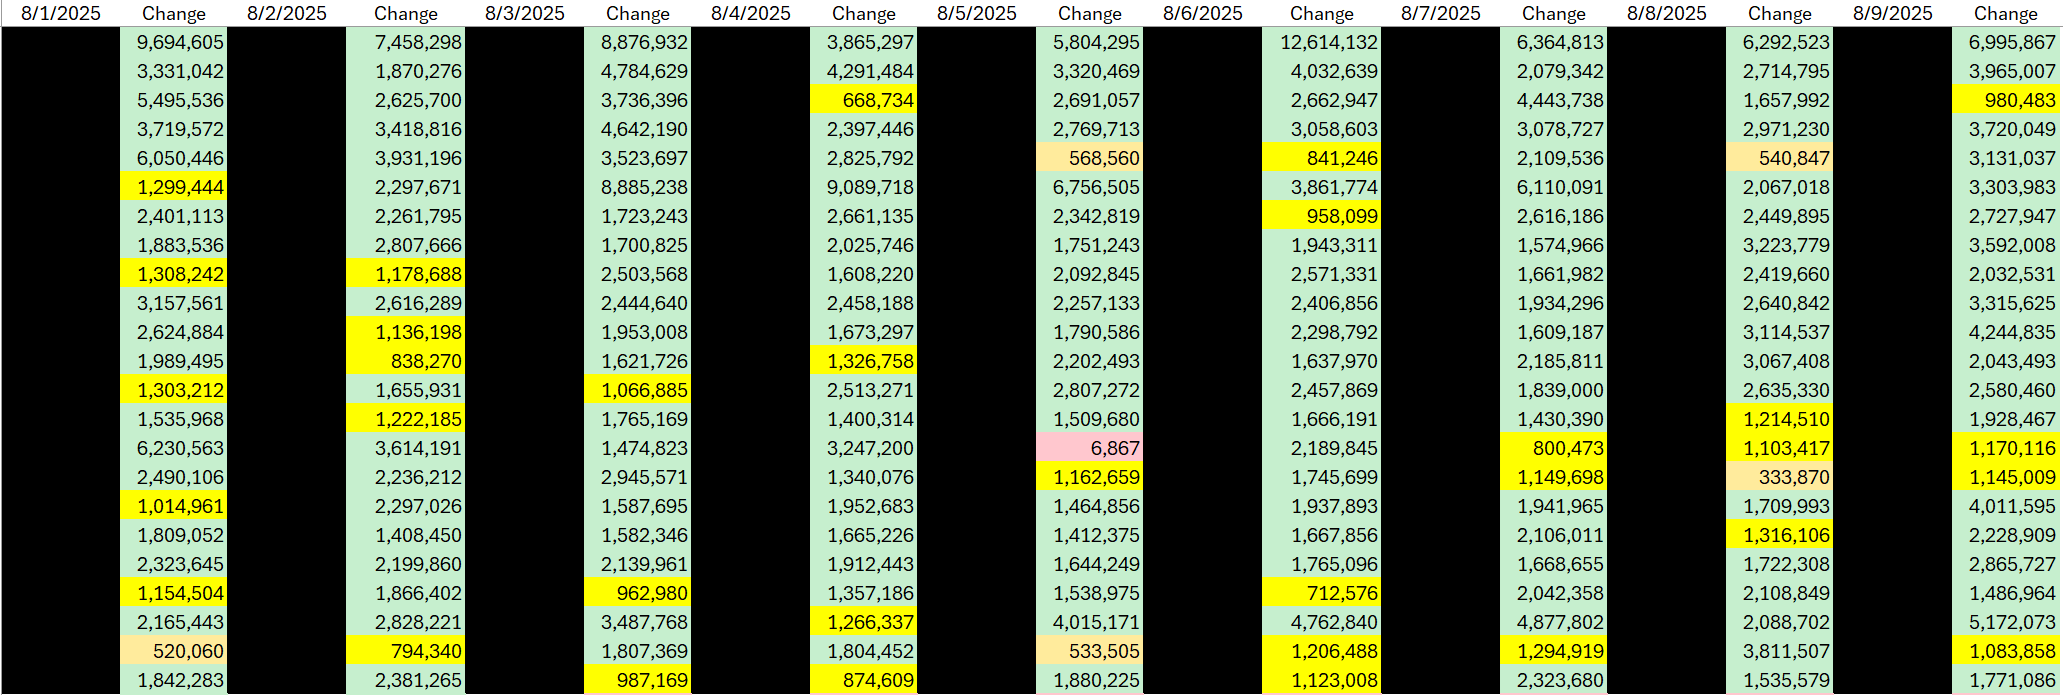
Task: Click cell with value 6,364,813
Action: pyautogui.click(x=1553, y=42)
